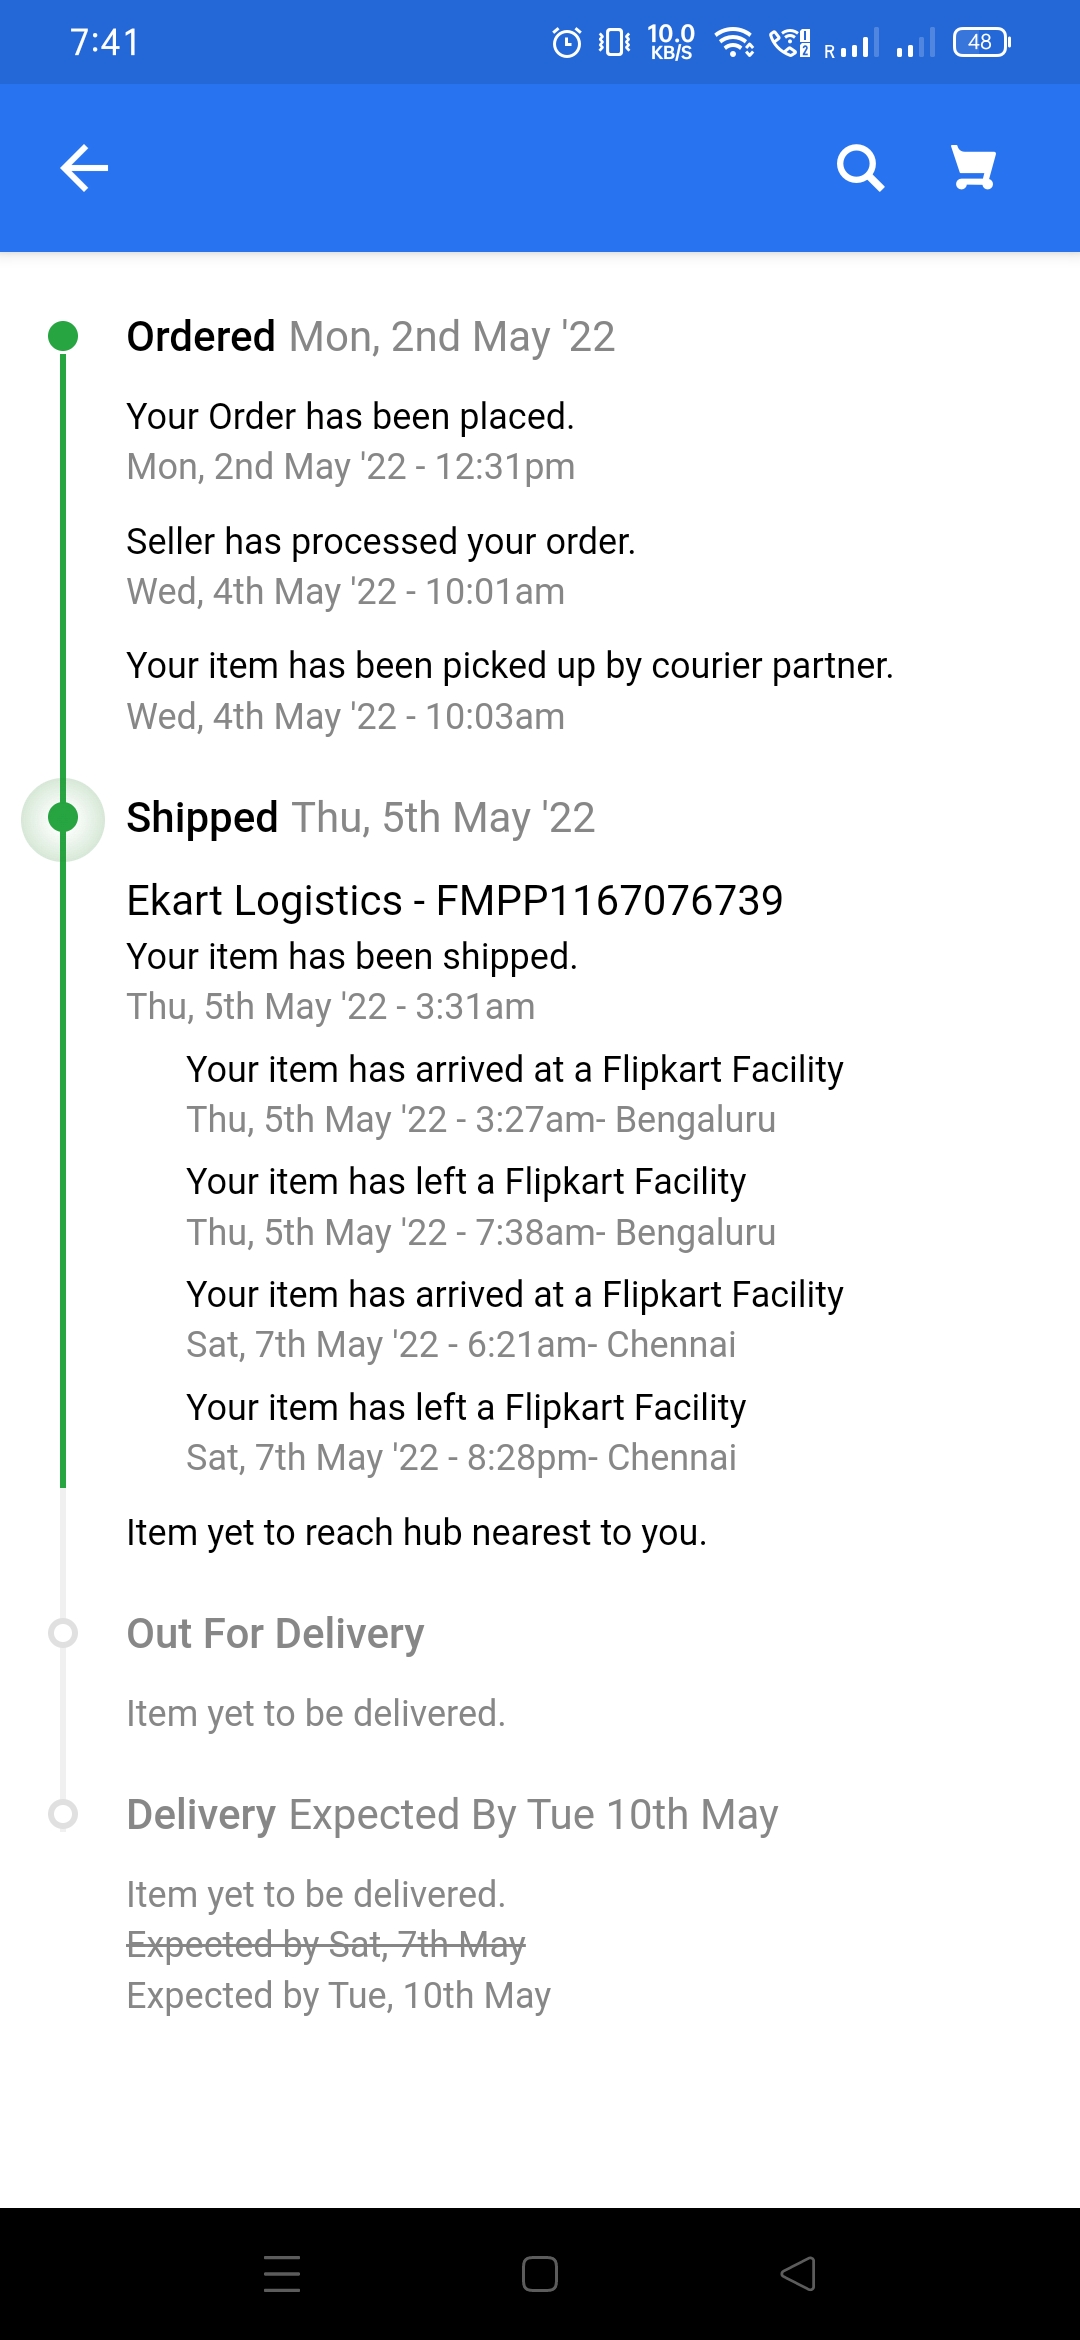This screenshot has width=1080, height=2340.
Task: Tap the Delivery Expected timeline circle
Action: point(63,1814)
